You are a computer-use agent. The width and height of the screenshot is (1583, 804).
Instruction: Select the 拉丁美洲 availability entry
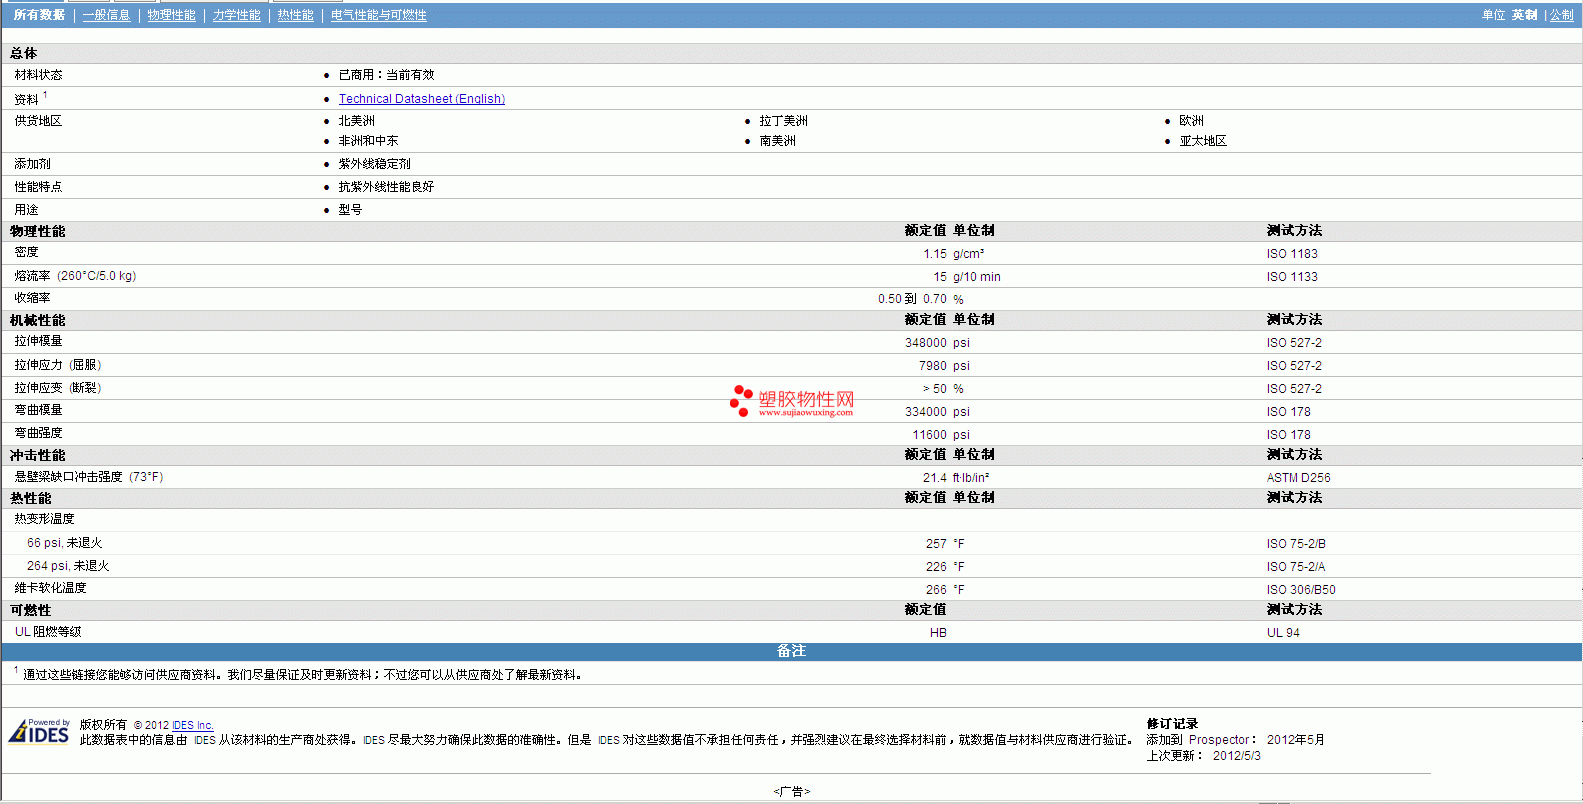point(783,121)
